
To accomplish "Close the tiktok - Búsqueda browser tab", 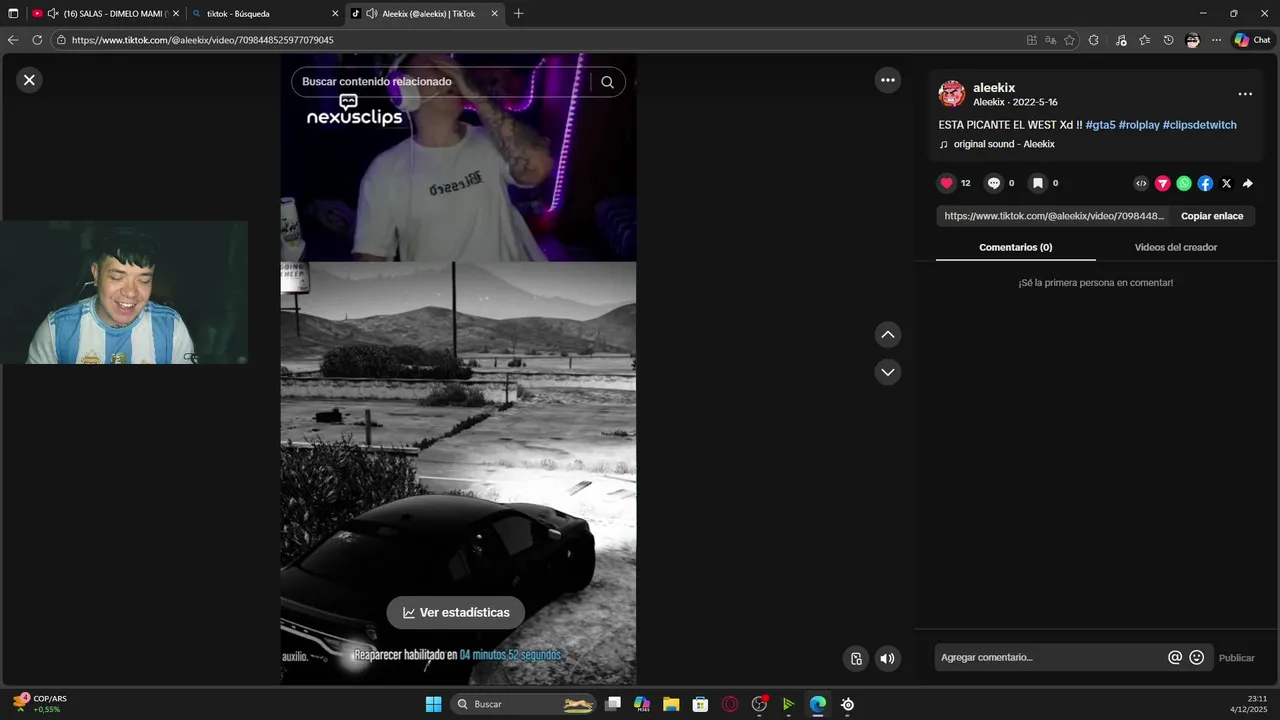I will point(335,14).
